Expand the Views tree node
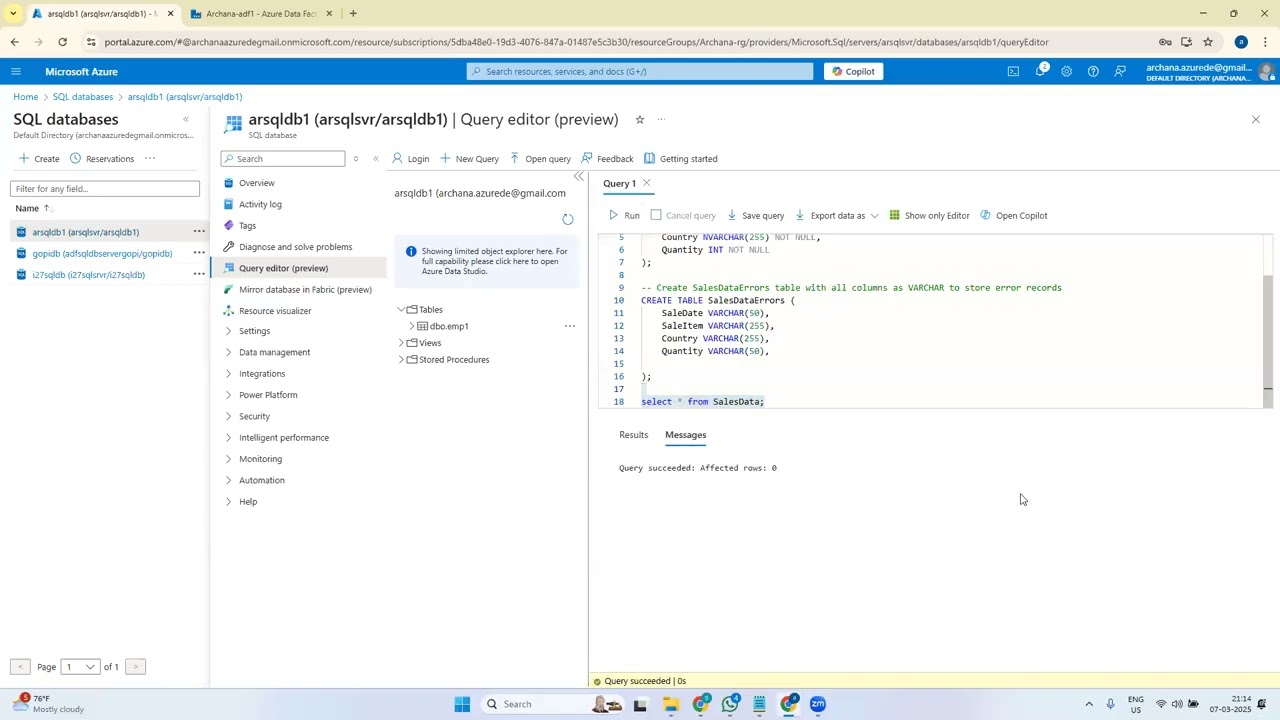This screenshot has height=720, width=1280. point(401,343)
